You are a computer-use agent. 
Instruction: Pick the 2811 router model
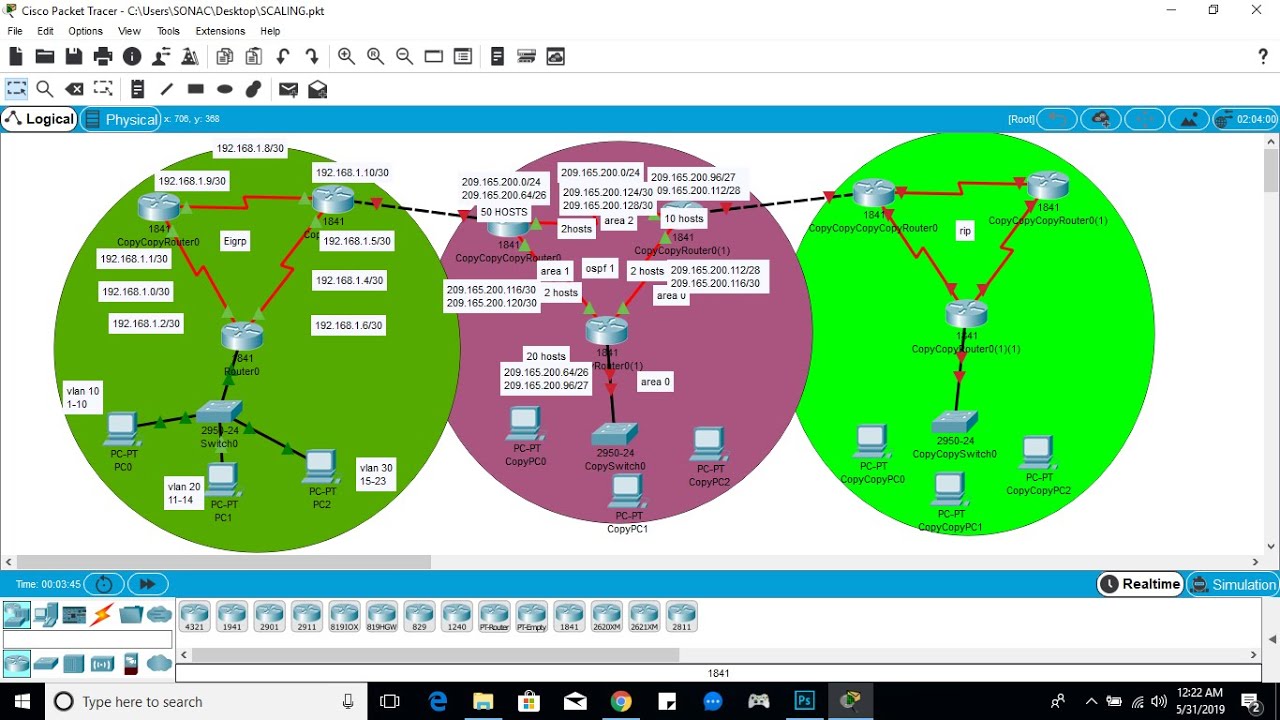tap(681, 617)
